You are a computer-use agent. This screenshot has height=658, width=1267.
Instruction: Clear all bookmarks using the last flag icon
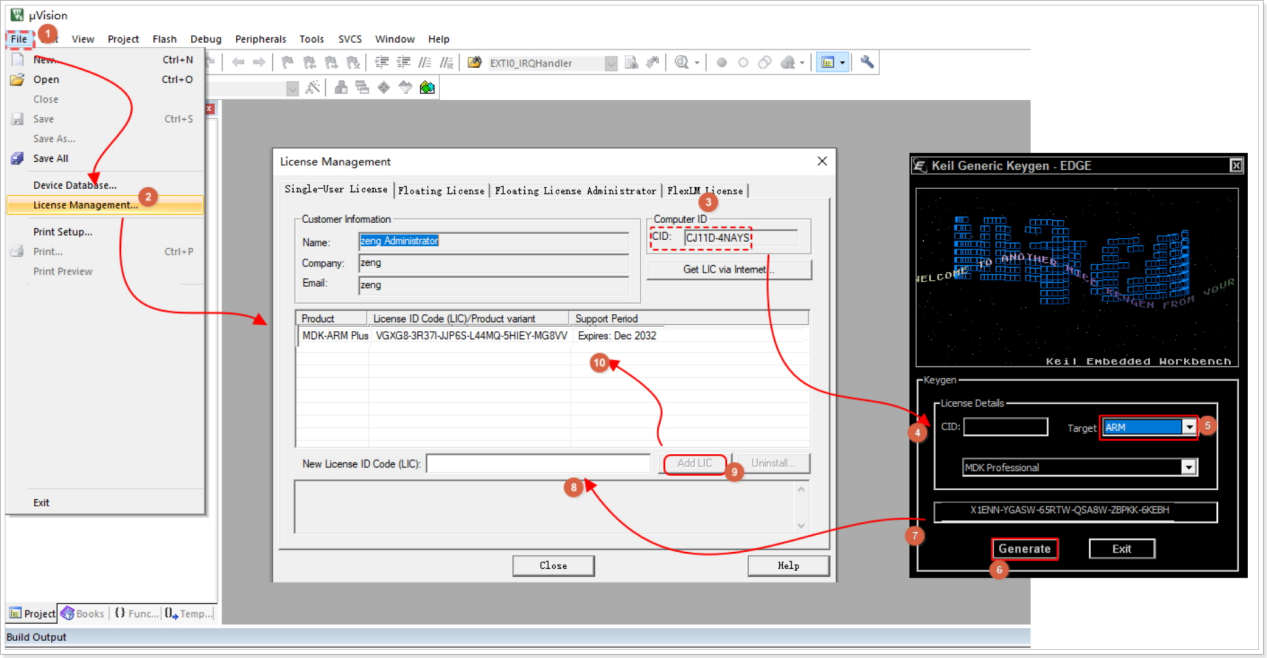coord(352,62)
